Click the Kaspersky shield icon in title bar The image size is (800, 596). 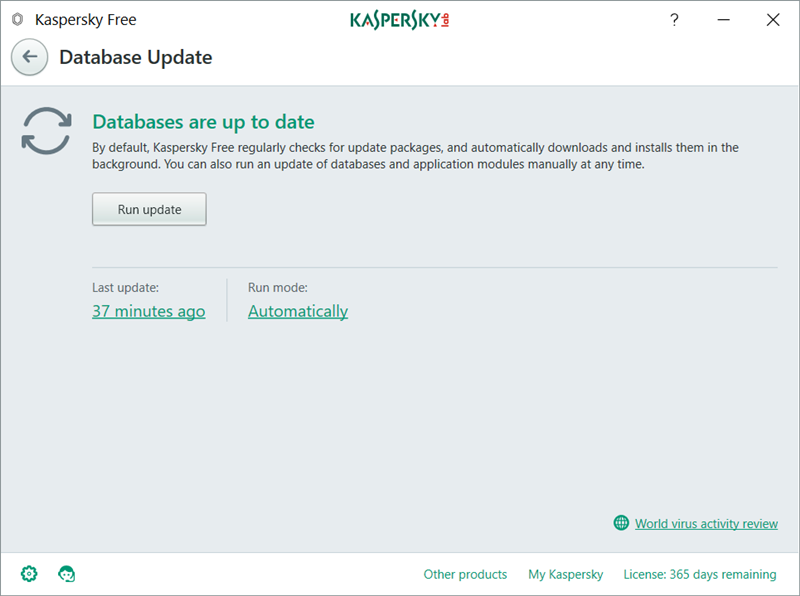point(17,19)
